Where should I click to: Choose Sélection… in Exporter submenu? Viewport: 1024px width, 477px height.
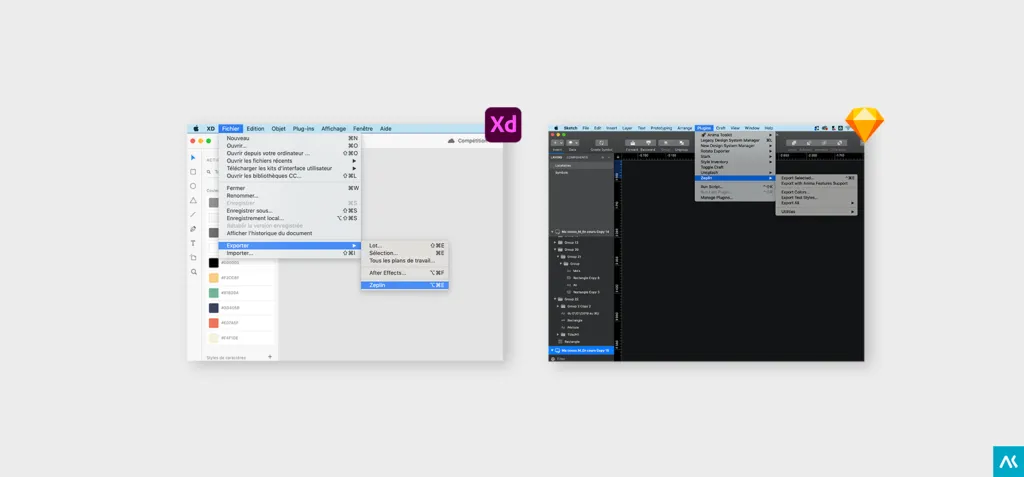405,253
